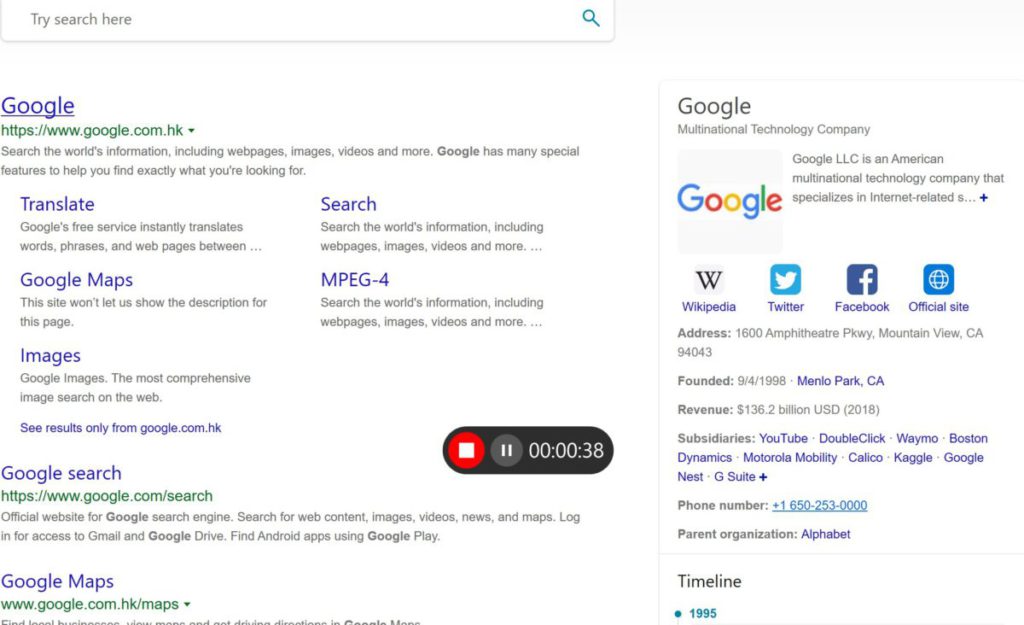Image resolution: width=1024 pixels, height=625 pixels.
Task: Call the phone number +1 650-253-0000
Action: [x=820, y=505]
